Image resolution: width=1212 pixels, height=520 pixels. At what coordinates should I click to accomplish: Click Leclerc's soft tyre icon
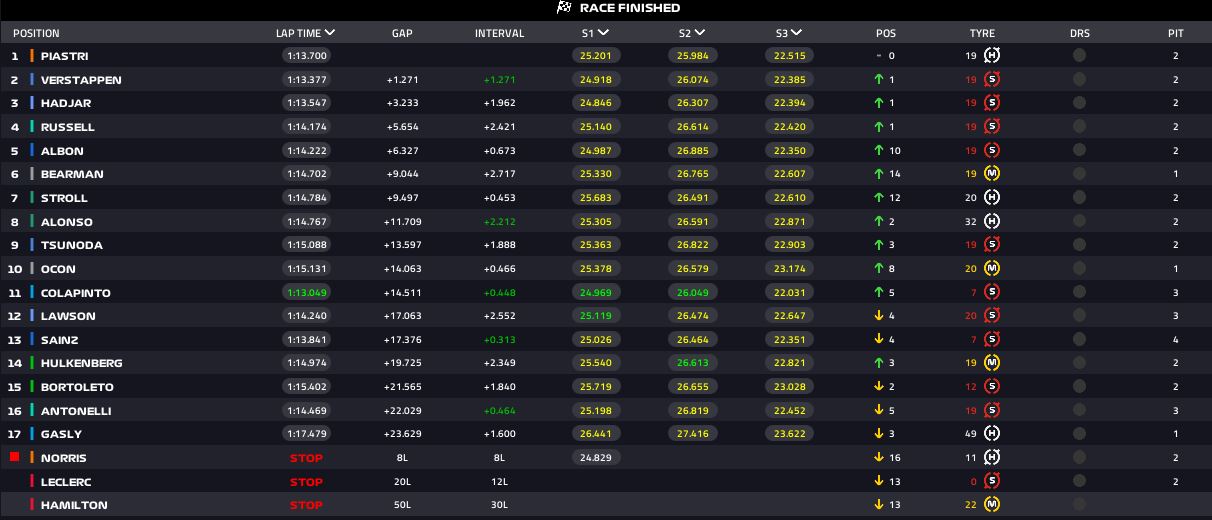tap(991, 481)
